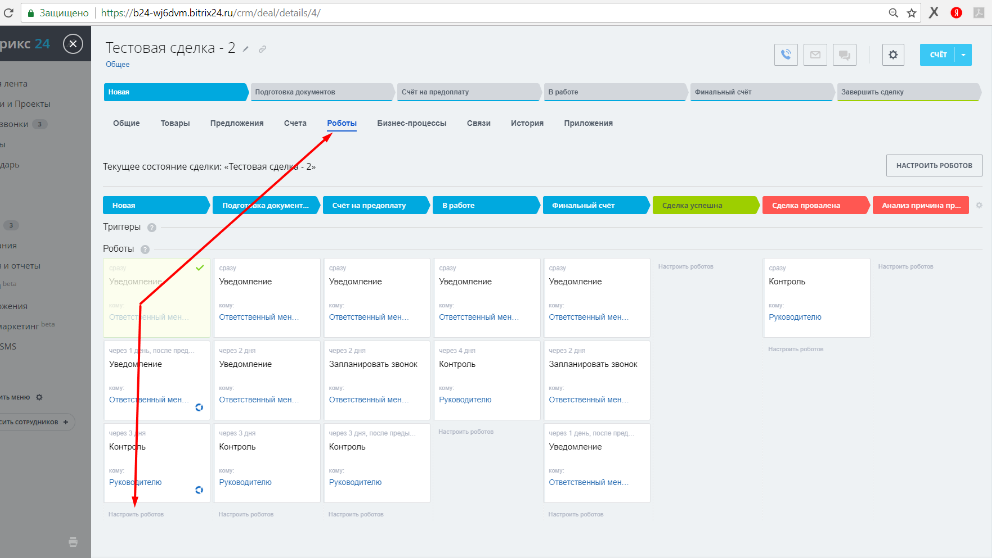Open the Бизнес-процессы tab
The image size is (992, 558).
click(x=412, y=123)
